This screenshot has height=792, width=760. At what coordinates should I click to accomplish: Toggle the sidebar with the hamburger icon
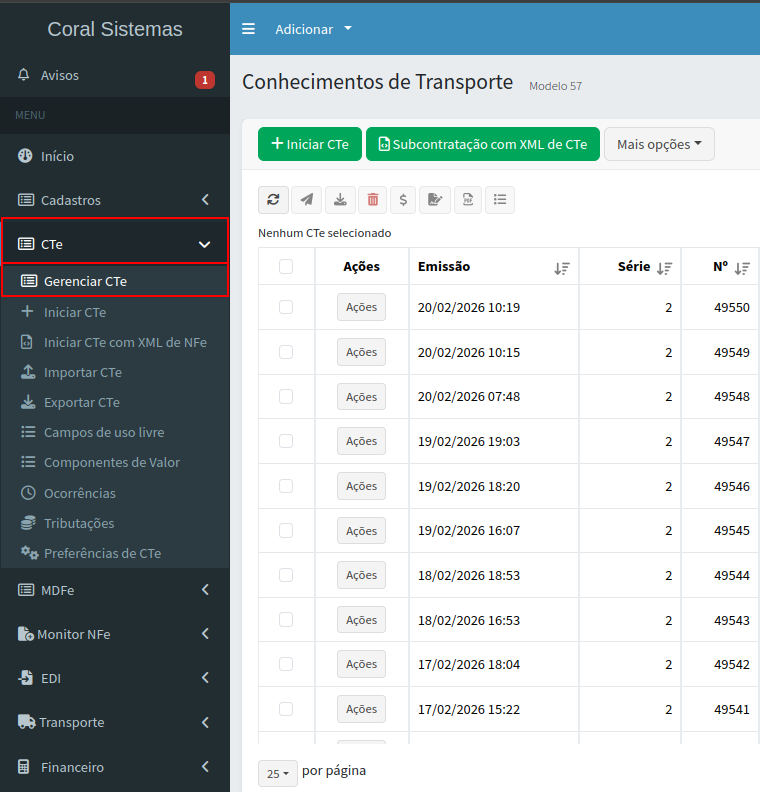248,29
